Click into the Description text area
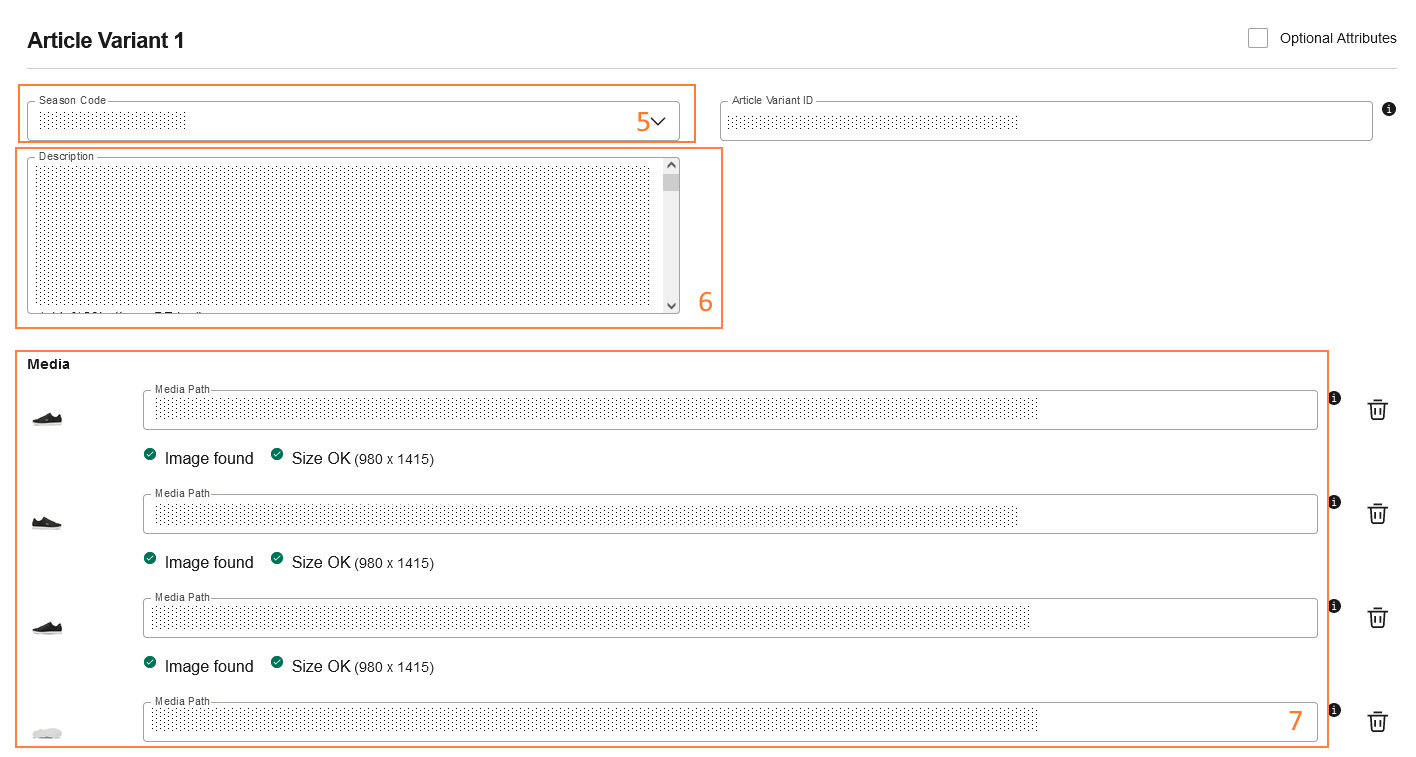 click(x=345, y=236)
